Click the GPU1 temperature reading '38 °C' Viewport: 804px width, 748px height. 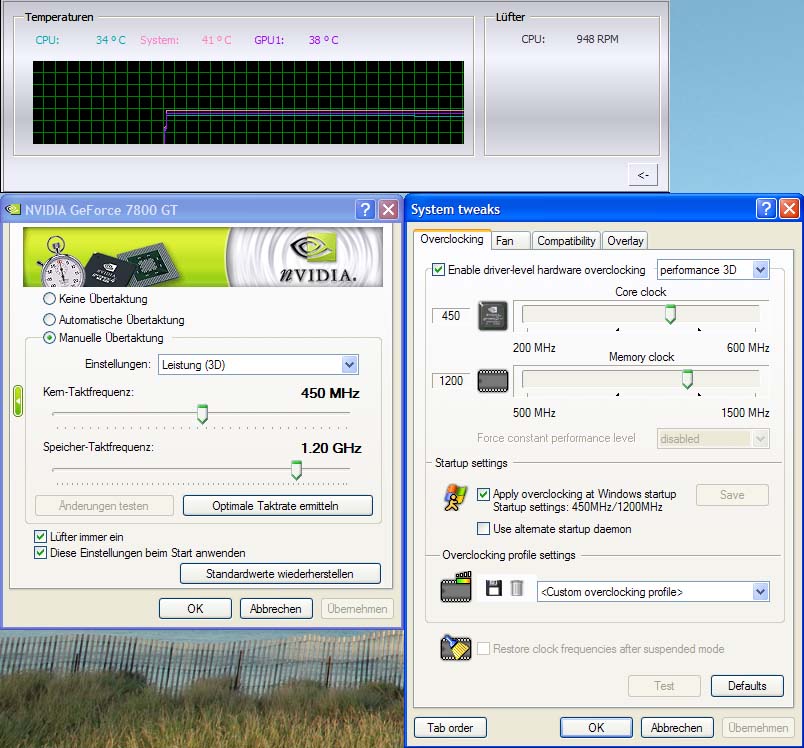click(x=324, y=40)
